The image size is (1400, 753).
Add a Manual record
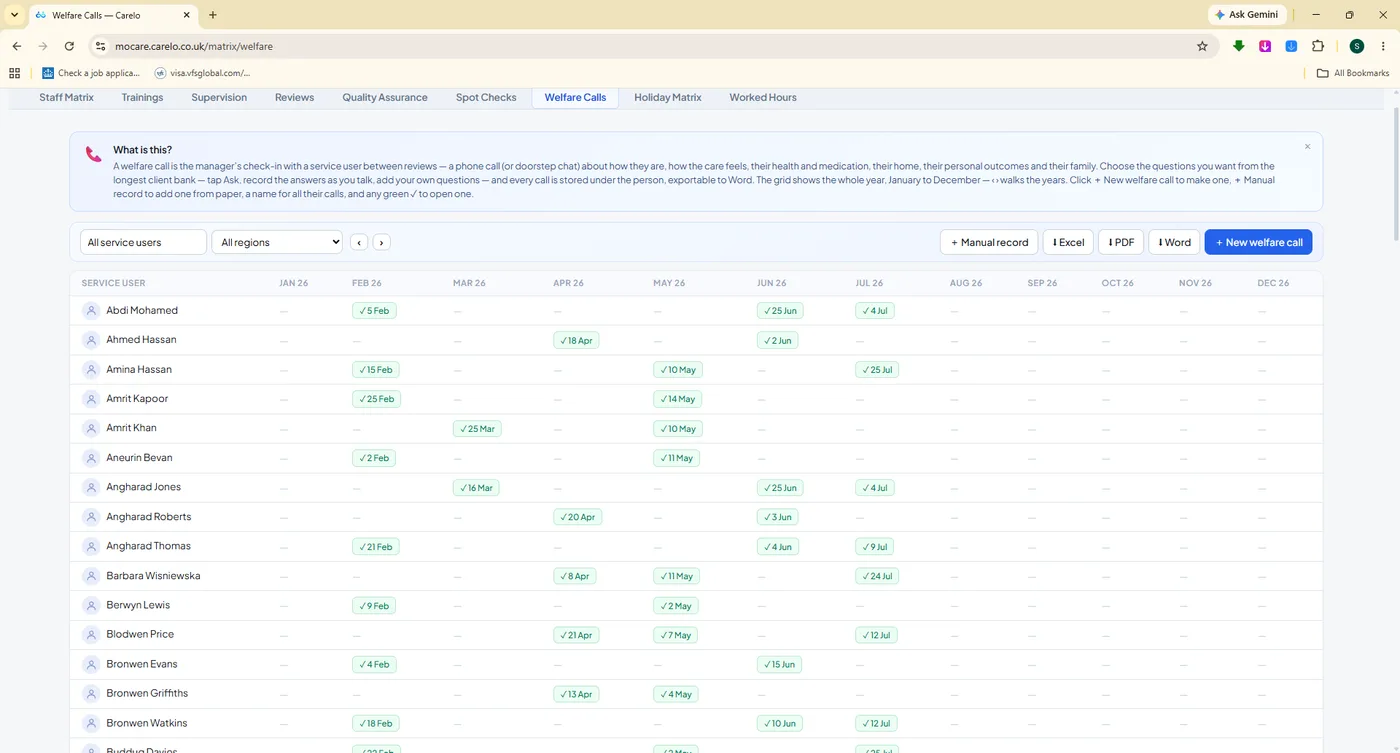point(989,242)
